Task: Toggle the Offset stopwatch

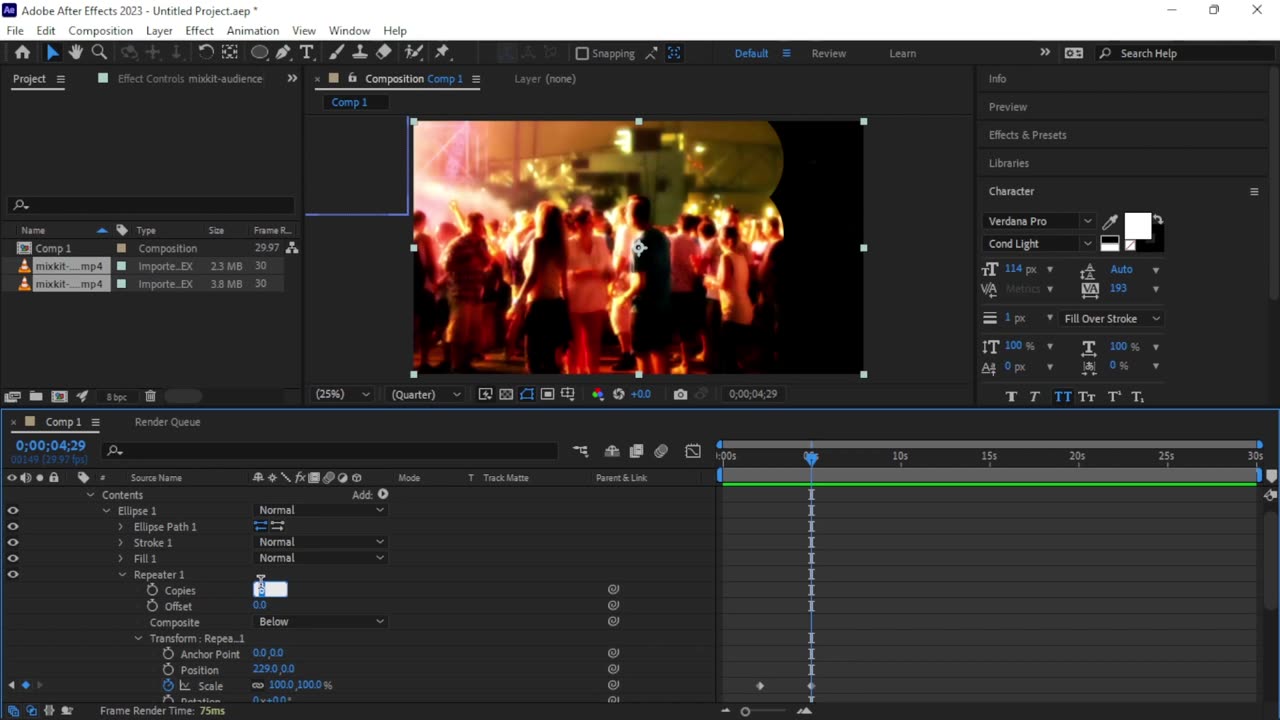Action: tap(152, 606)
